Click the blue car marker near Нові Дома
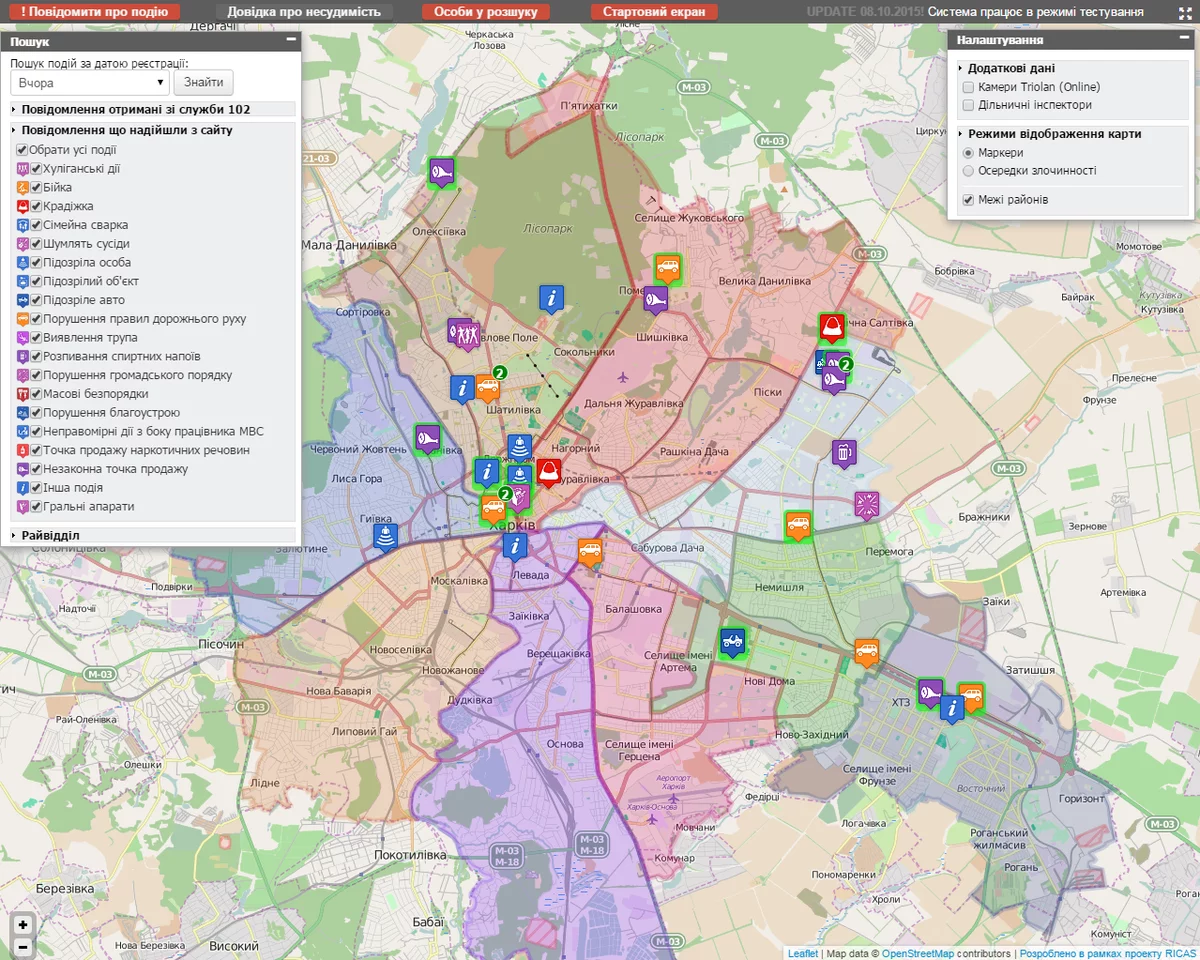 732,642
